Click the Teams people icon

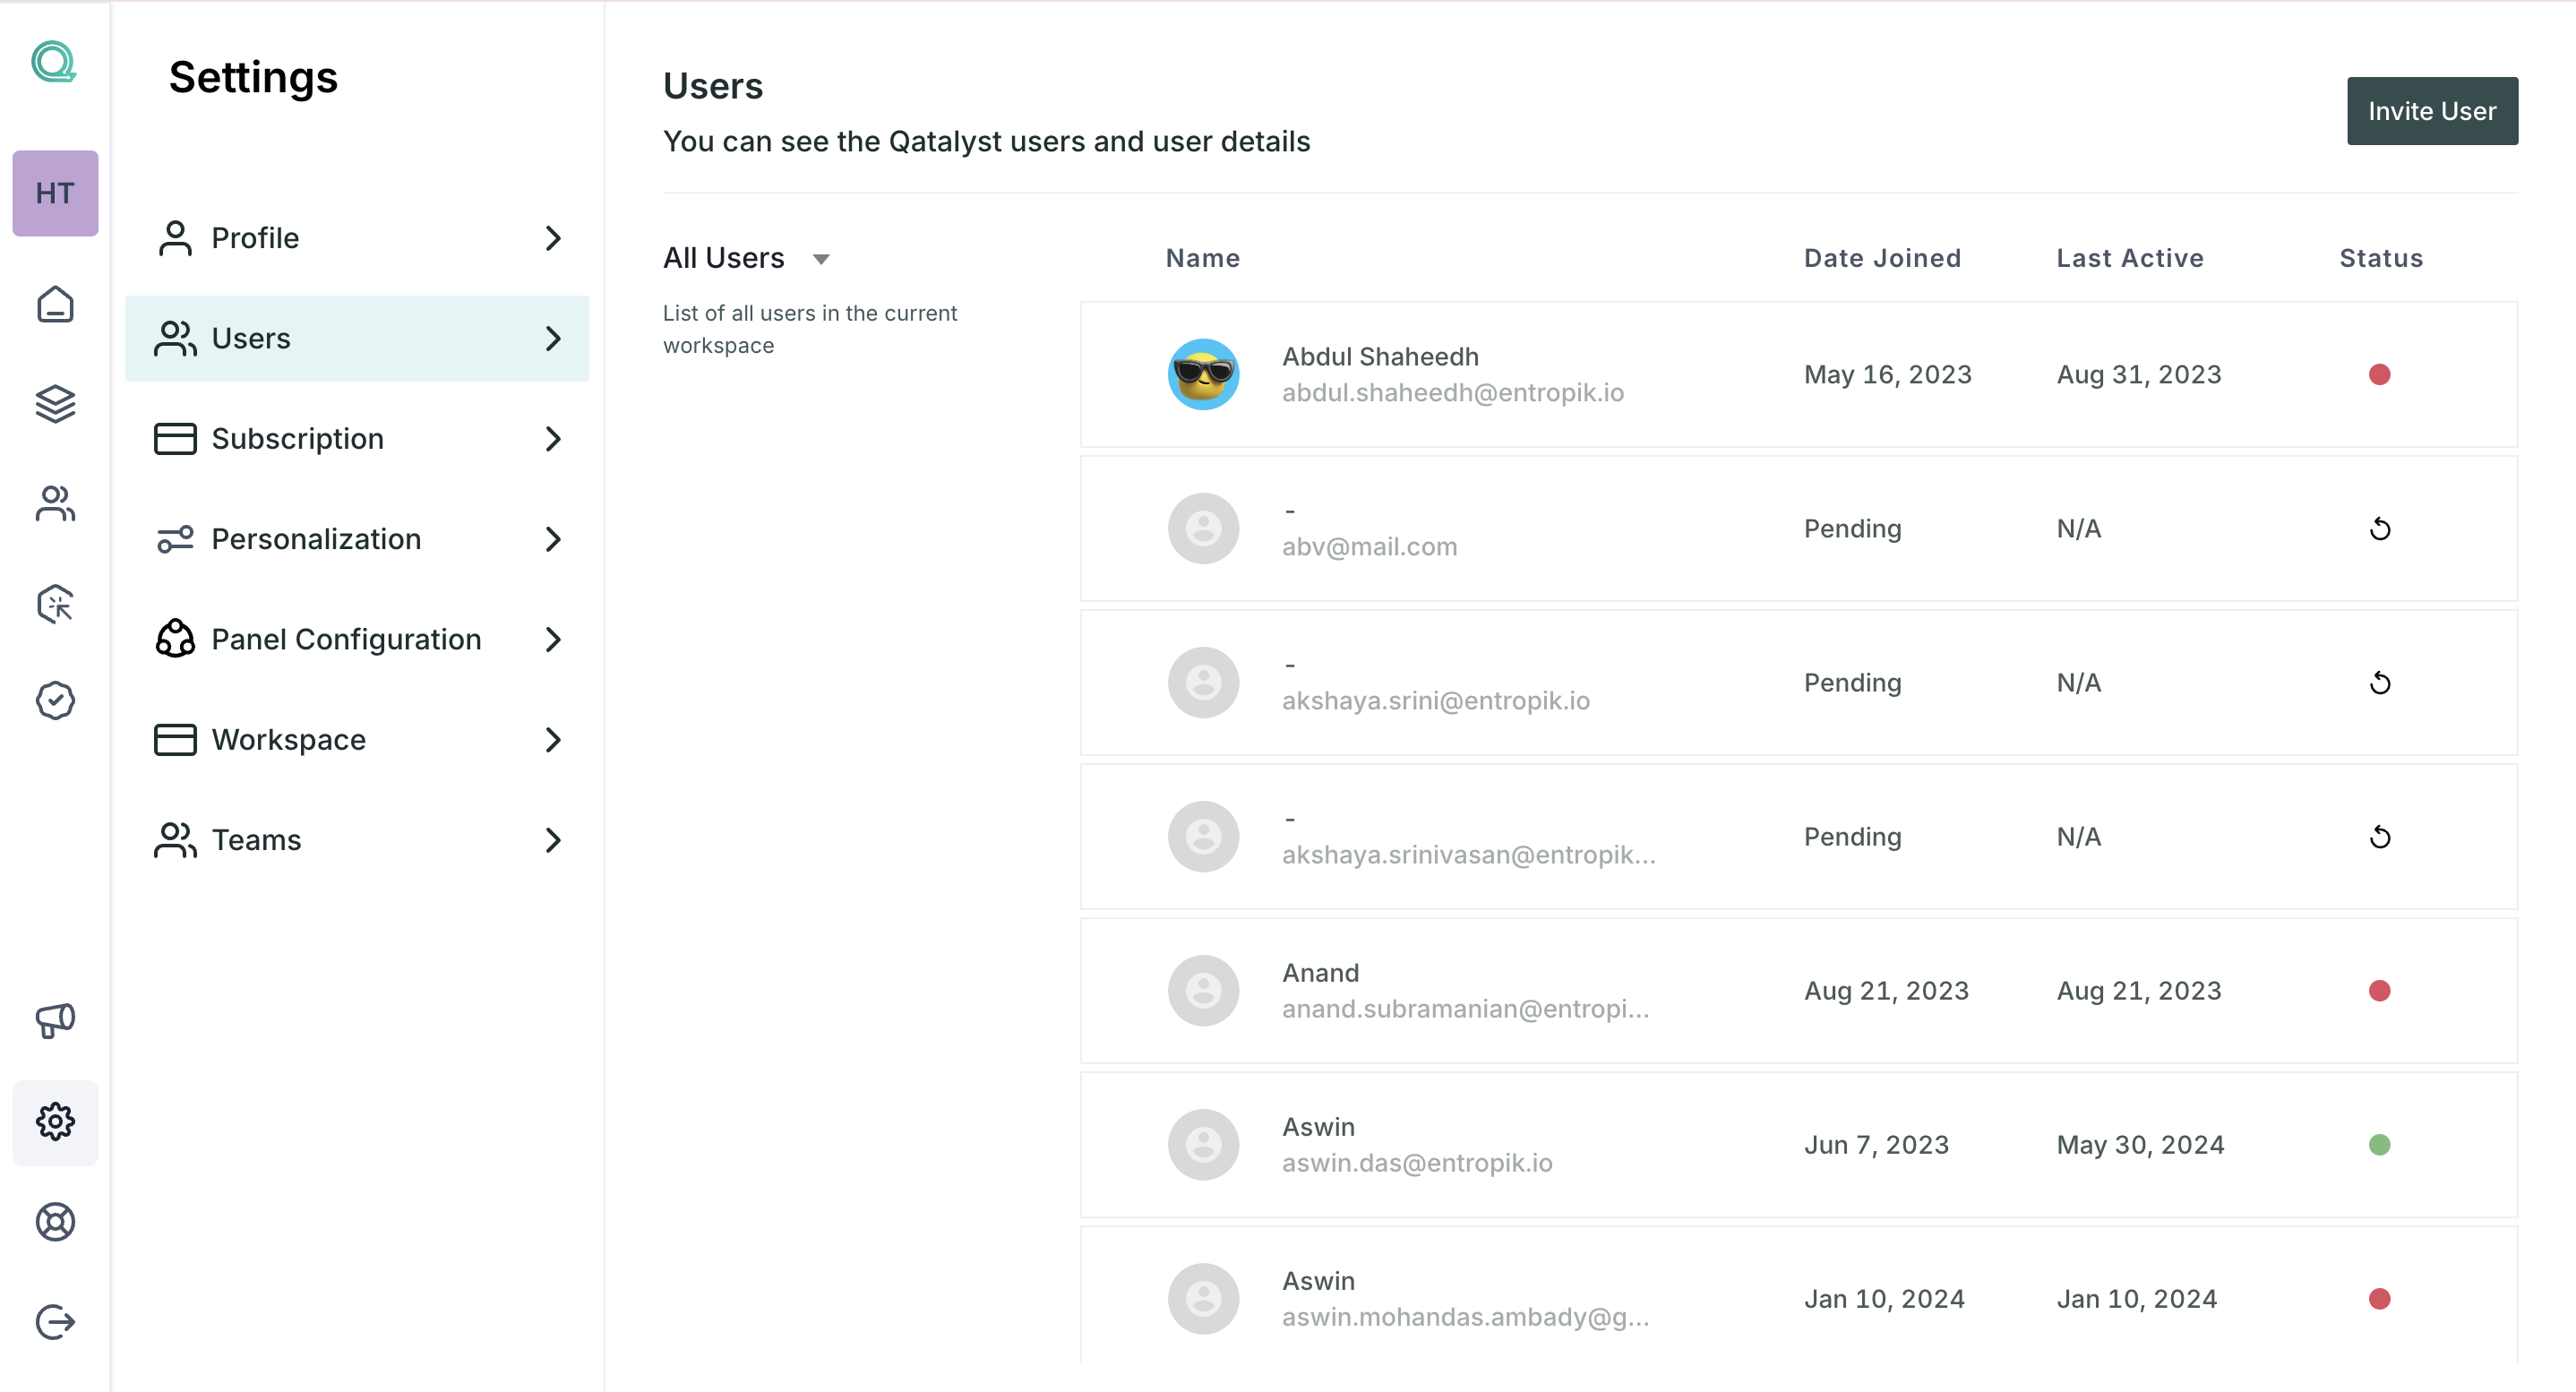(175, 840)
